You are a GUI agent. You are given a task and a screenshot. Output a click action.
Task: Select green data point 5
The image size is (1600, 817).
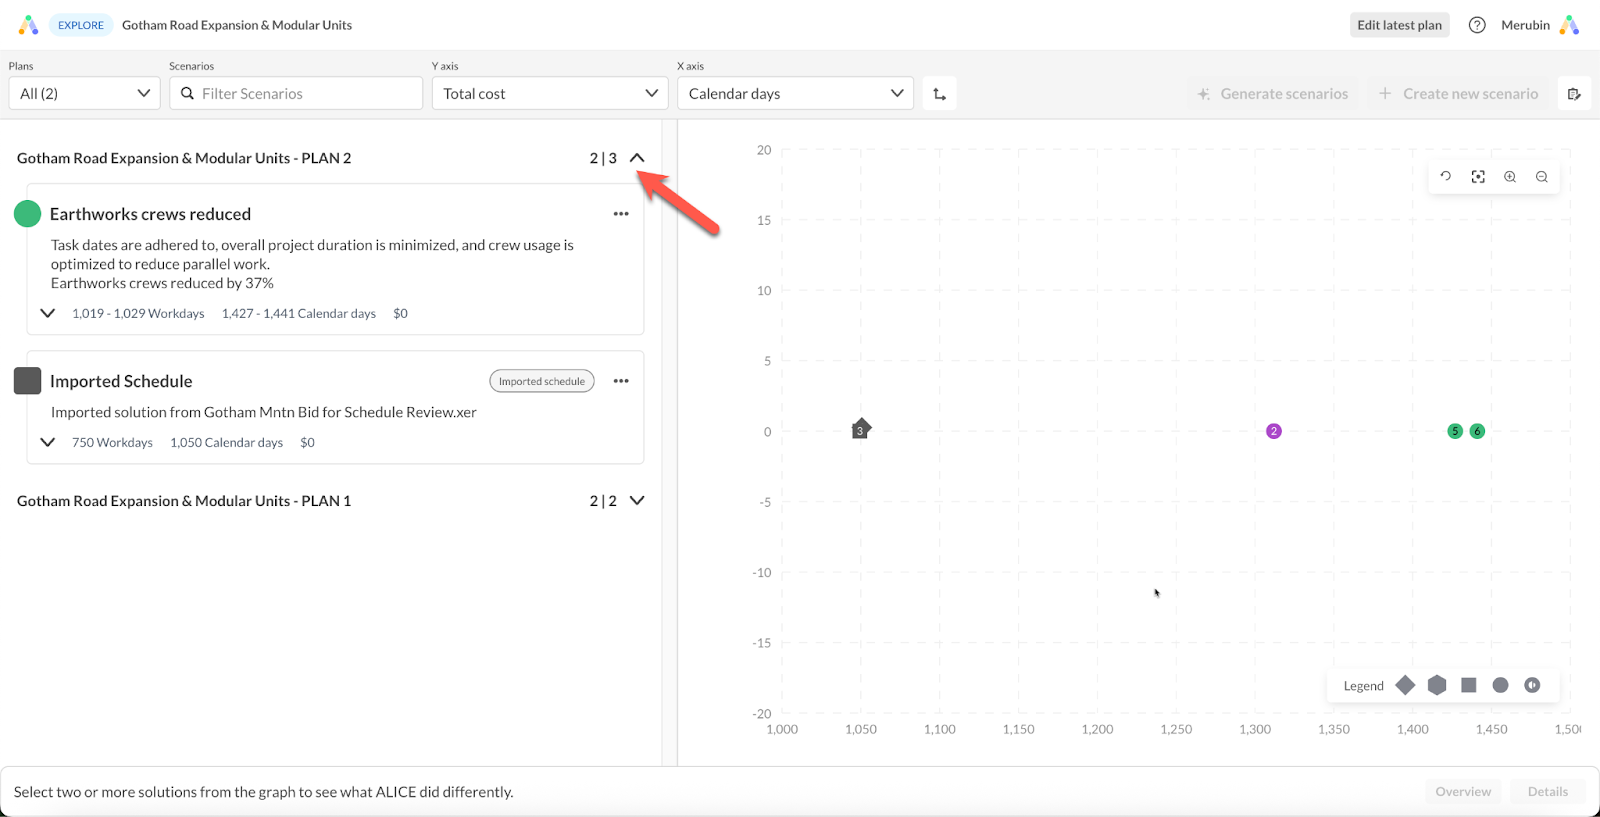(1455, 431)
